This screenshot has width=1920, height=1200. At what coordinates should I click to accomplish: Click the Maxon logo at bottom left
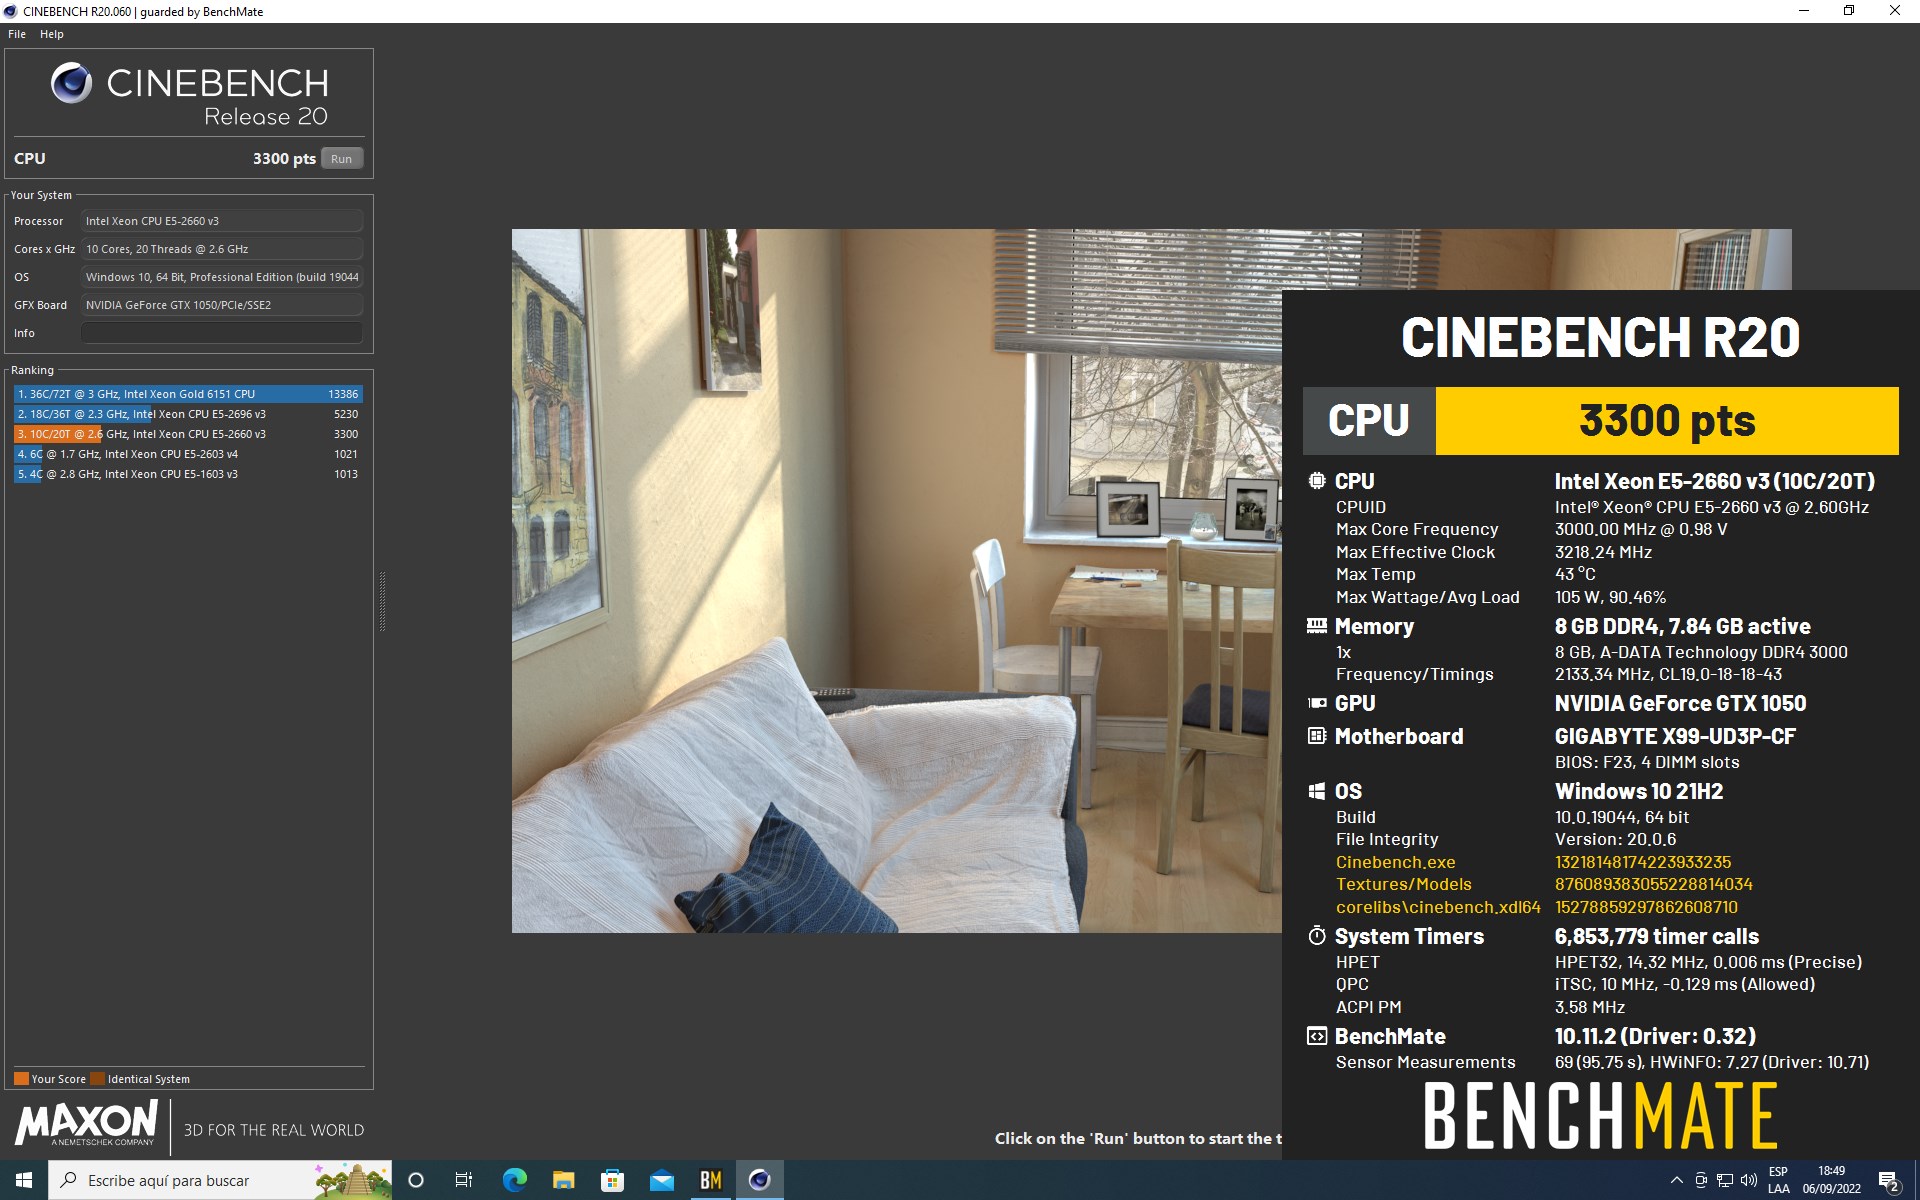coord(87,1123)
